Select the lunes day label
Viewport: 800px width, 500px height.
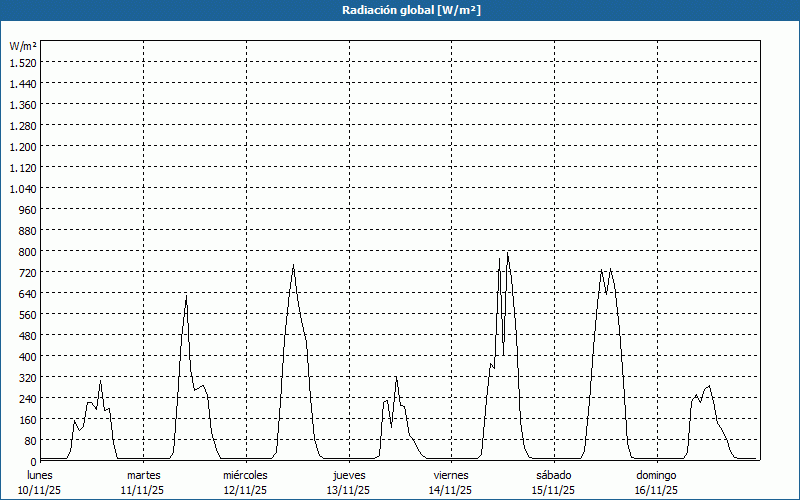[x=40, y=475]
